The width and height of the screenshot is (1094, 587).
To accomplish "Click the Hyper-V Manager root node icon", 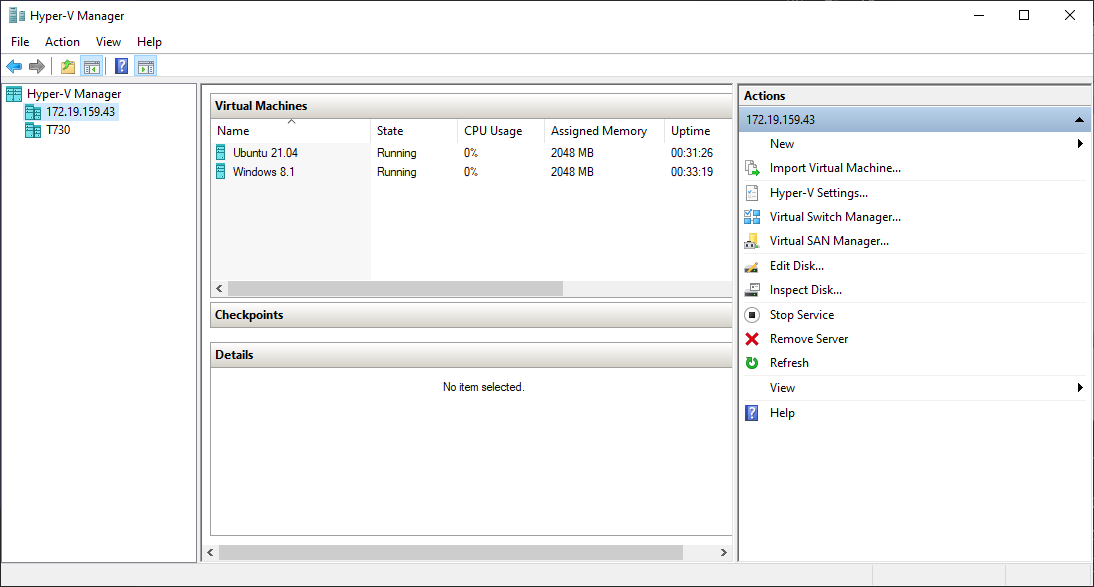I will (14, 94).
